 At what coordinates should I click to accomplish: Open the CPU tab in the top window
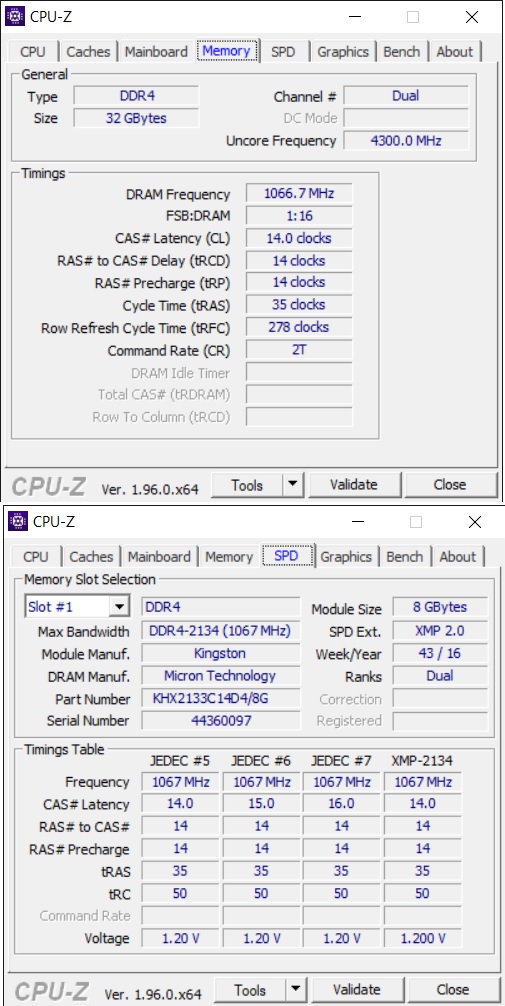[33, 52]
